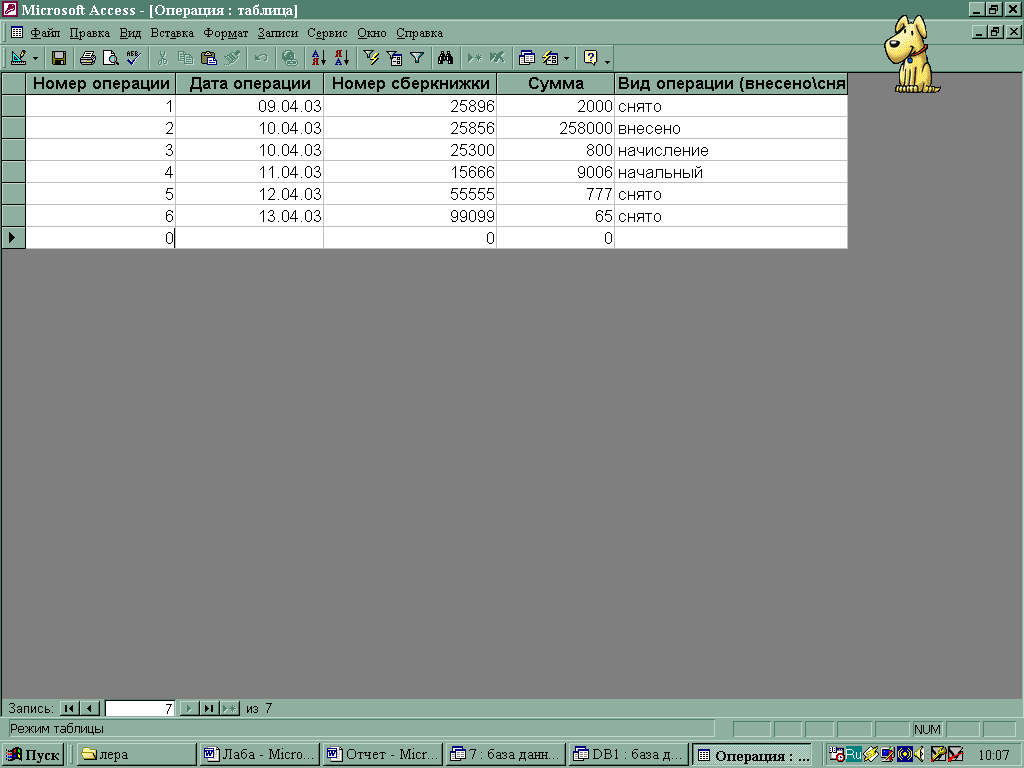Expand the toolbar options arrow after Help
This screenshot has height=768, width=1024.
[x=608, y=60]
